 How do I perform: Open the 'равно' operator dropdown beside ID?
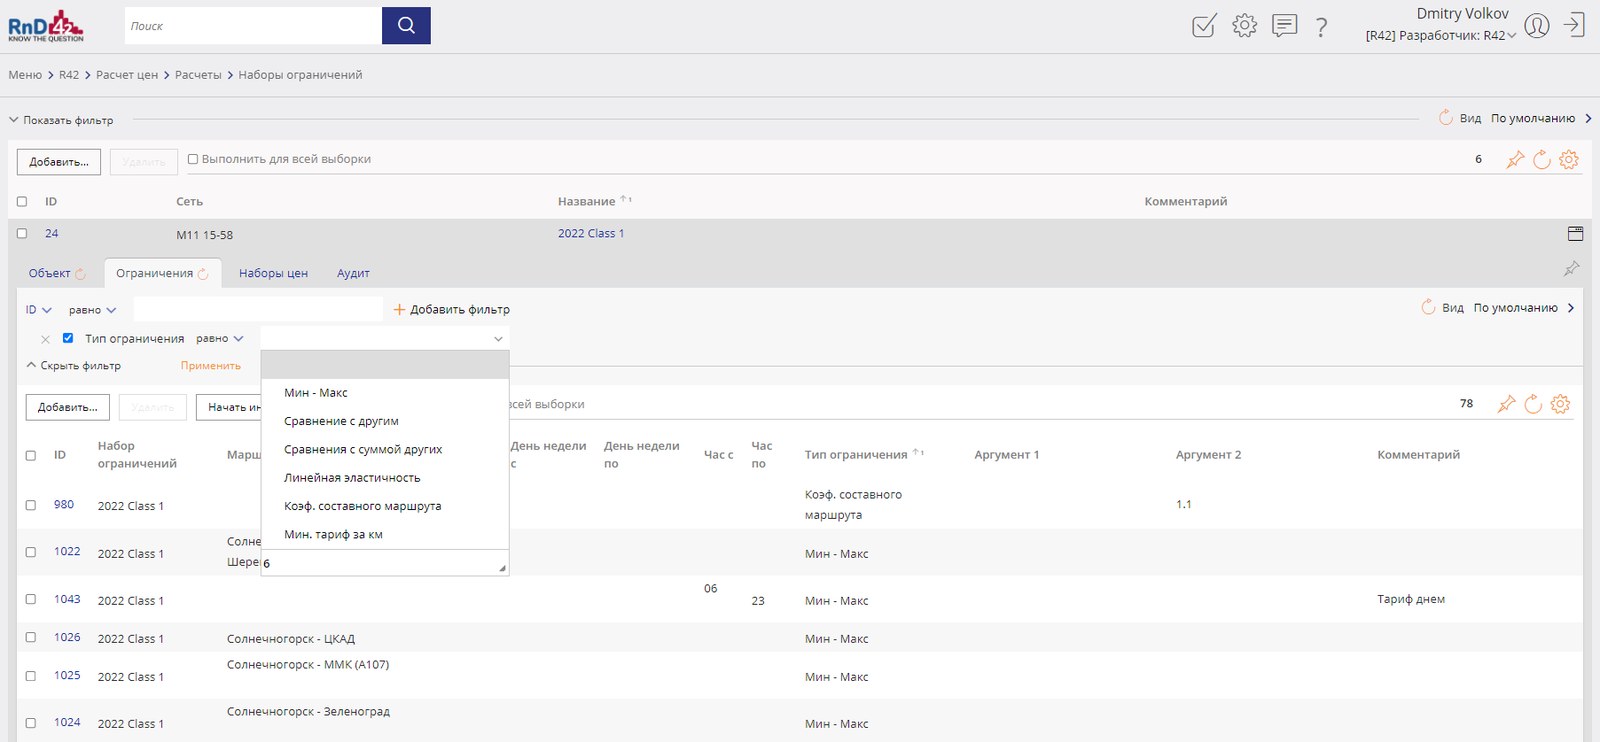pos(92,310)
